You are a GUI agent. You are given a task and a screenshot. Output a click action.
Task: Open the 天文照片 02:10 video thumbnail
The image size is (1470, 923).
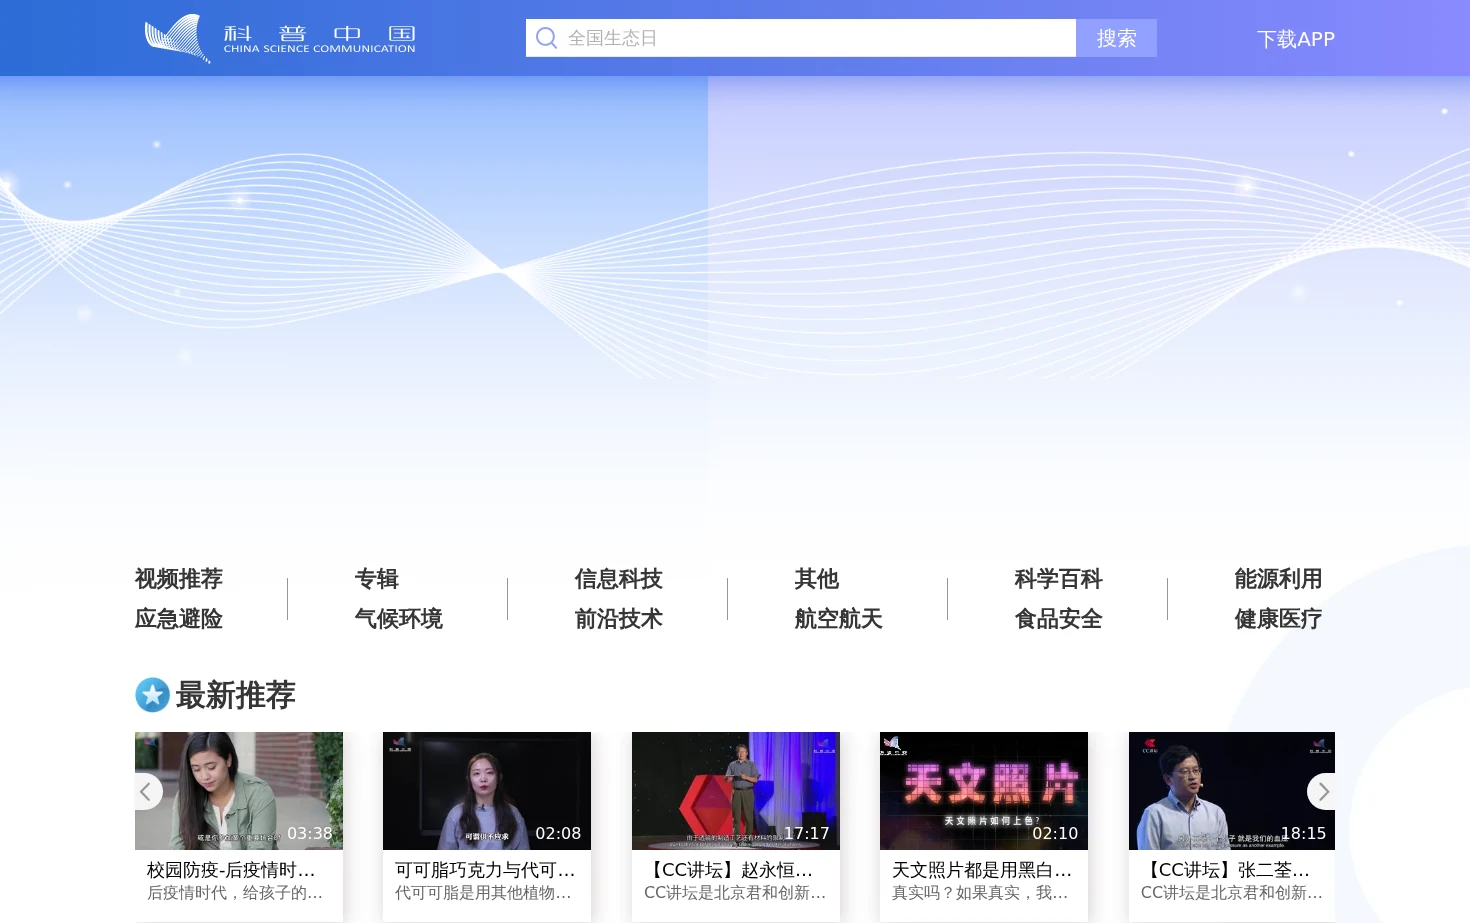(984, 791)
